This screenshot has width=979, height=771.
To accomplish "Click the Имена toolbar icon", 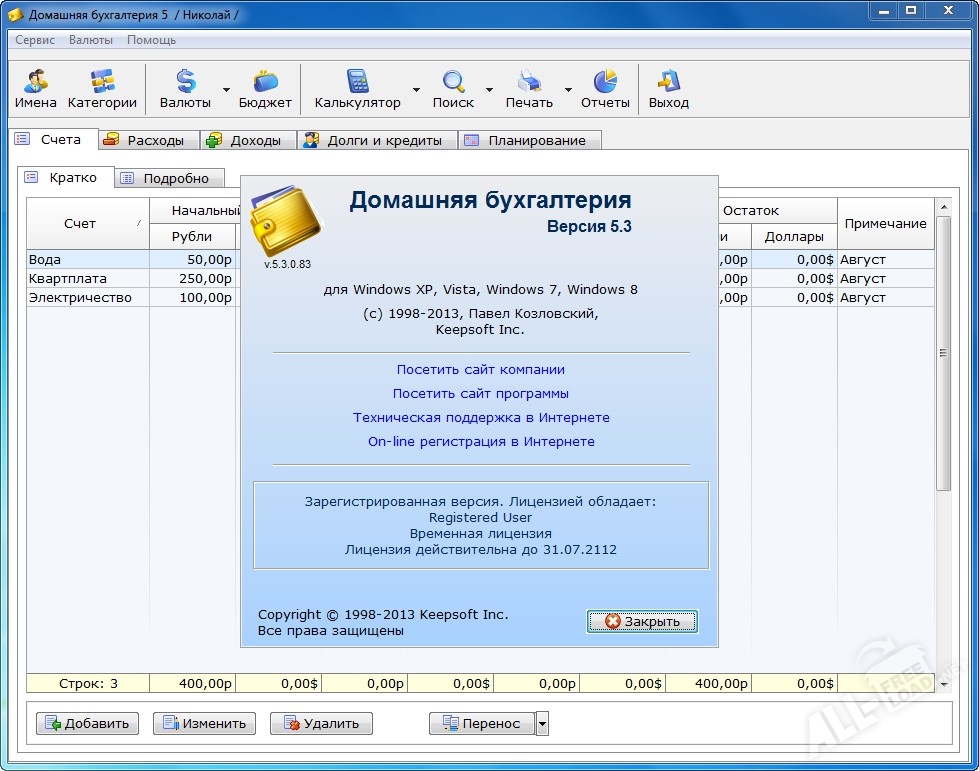I will point(36,82).
